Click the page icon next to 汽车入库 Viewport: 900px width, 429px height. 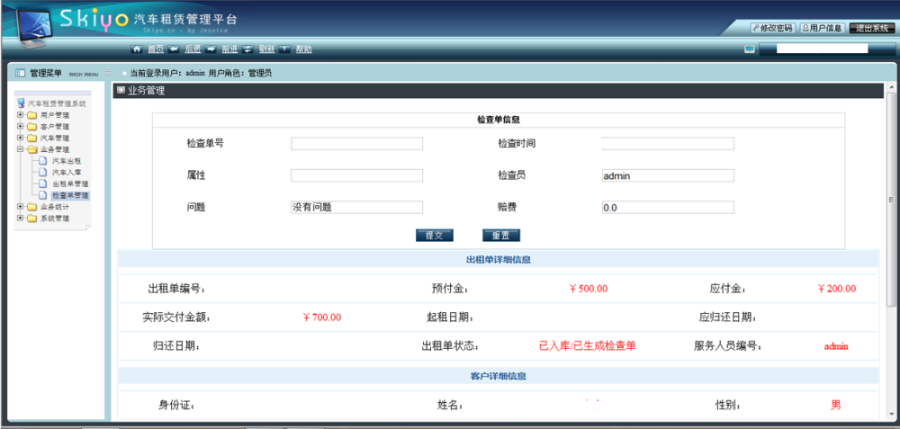coord(43,172)
